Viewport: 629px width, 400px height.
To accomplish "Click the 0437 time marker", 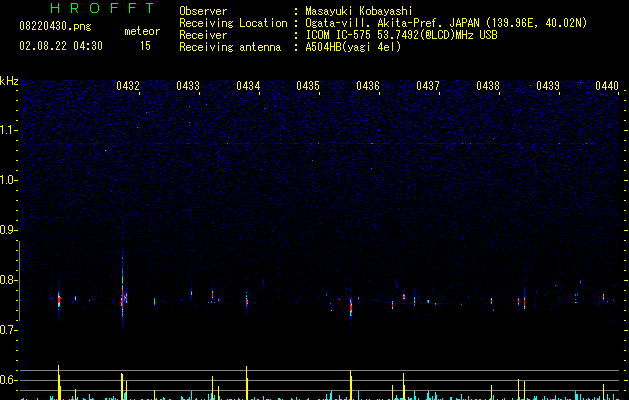I will coord(428,86).
